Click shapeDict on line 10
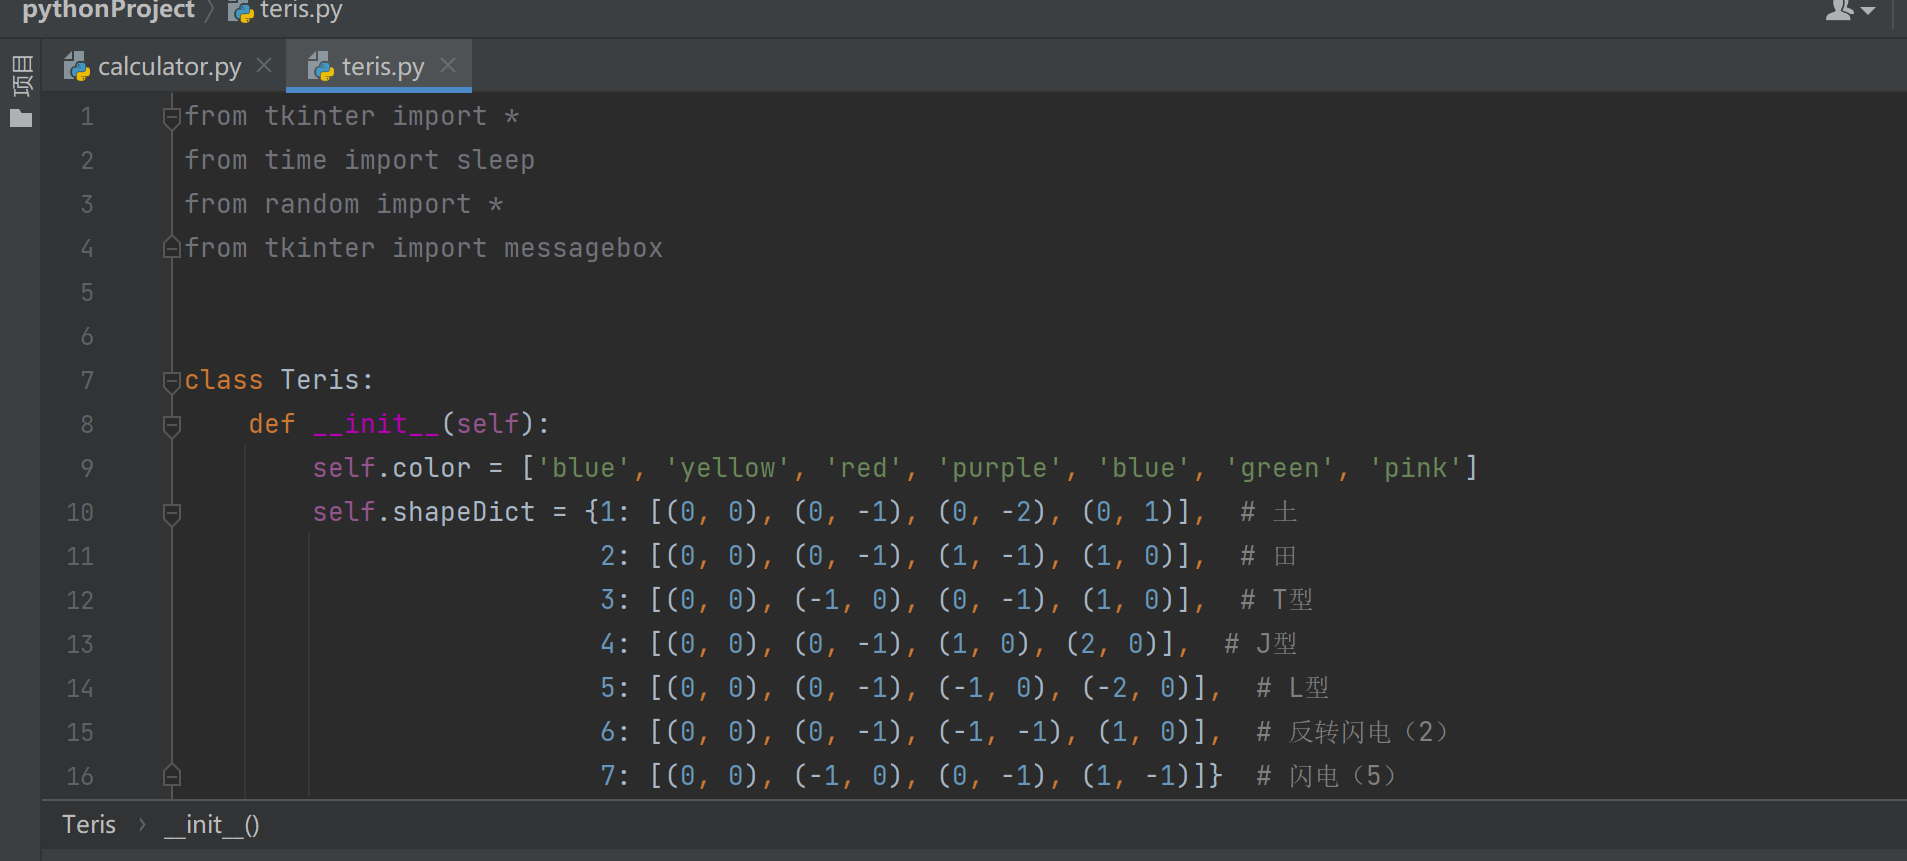Screen dimensions: 1907x861 point(463,512)
